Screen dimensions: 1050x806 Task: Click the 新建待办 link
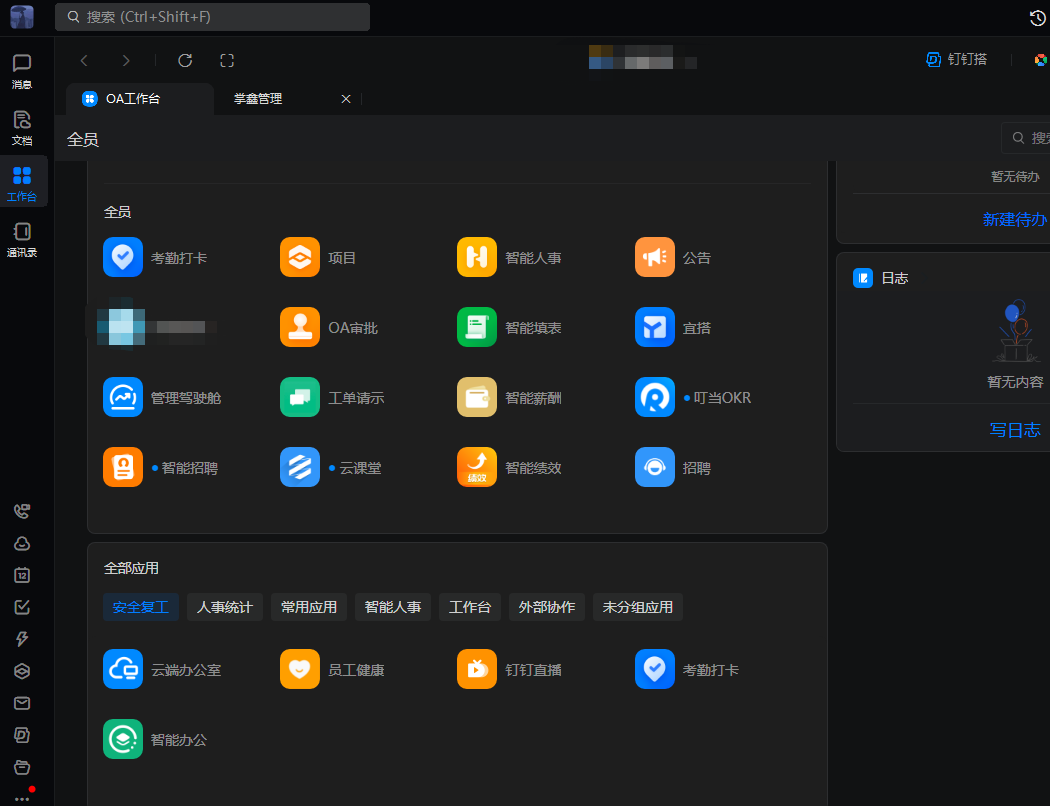point(1015,219)
